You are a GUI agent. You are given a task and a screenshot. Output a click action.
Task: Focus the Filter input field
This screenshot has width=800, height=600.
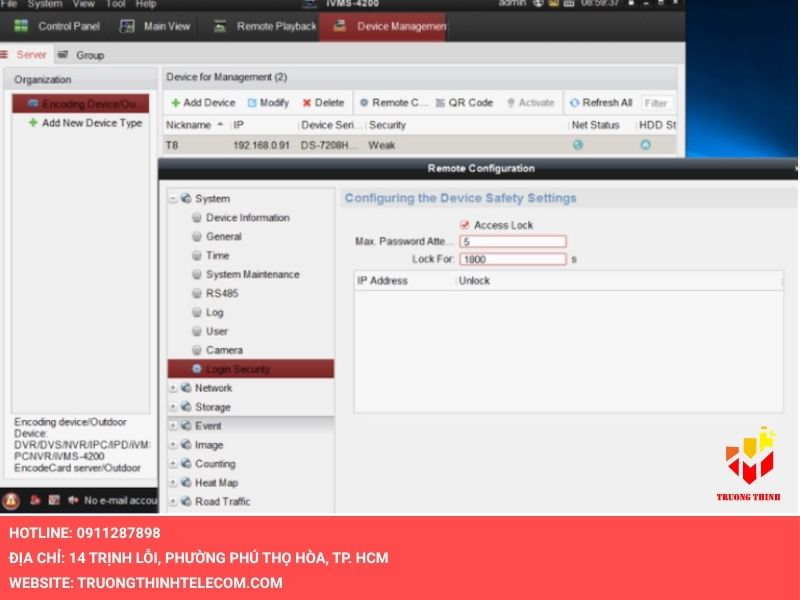click(x=657, y=103)
